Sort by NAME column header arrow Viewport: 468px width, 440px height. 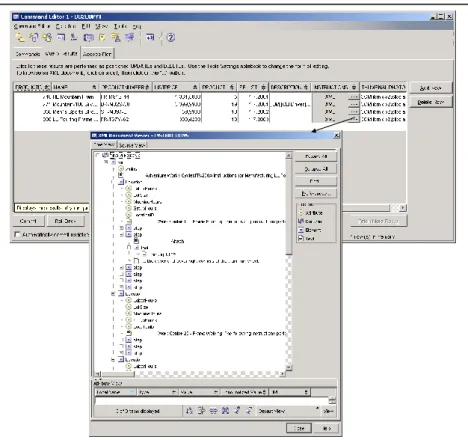[94, 87]
